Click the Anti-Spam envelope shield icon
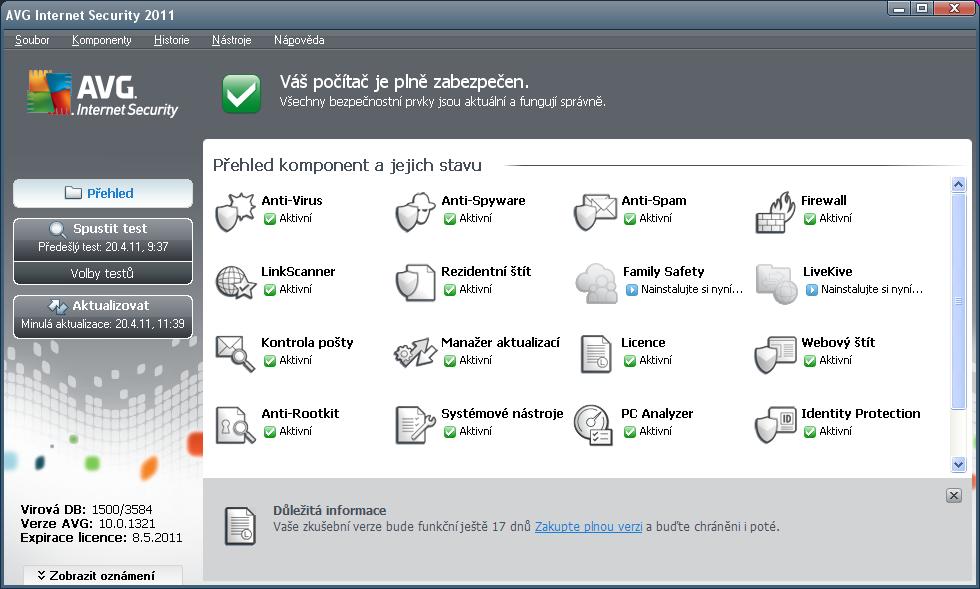This screenshot has width=980, height=589. [595, 211]
